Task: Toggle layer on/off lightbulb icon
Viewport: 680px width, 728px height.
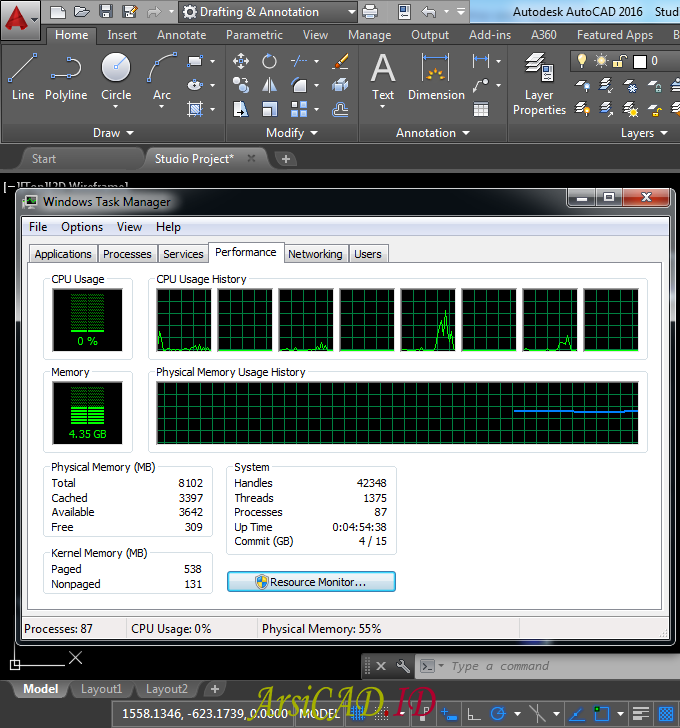Action: [x=581, y=61]
